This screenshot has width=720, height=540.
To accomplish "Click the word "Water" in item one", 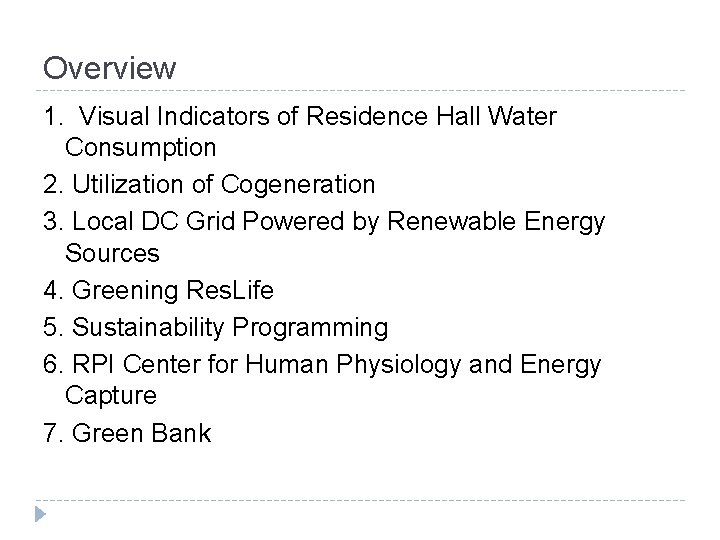I will click(x=523, y=116).
